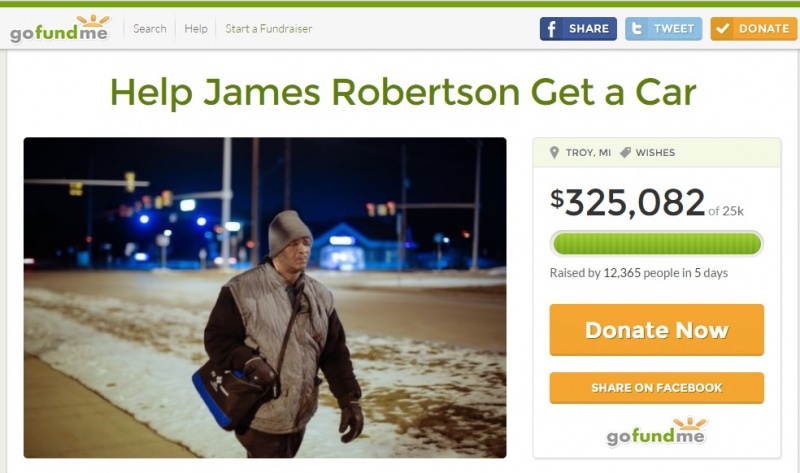Select Start a Fundraiser in the header
The width and height of the screenshot is (800, 473).
[x=269, y=29]
